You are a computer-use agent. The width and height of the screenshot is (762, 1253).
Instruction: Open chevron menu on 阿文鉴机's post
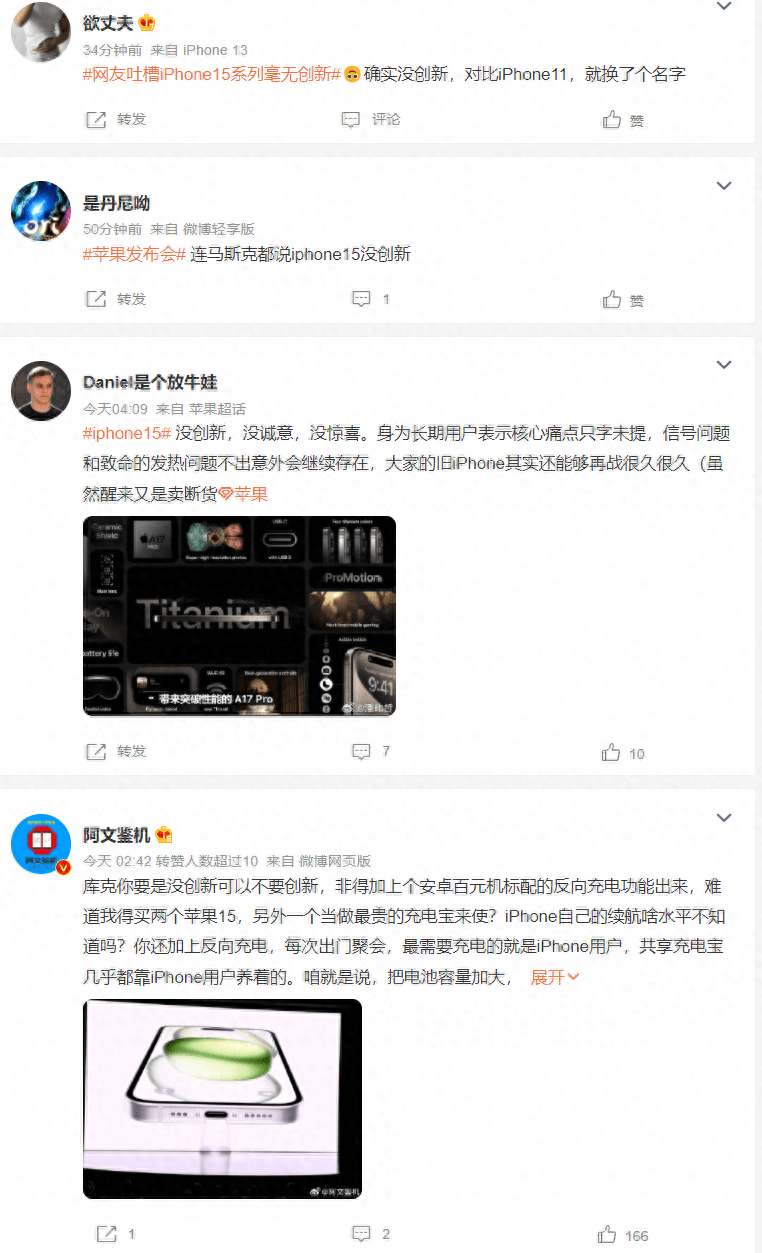point(725,818)
